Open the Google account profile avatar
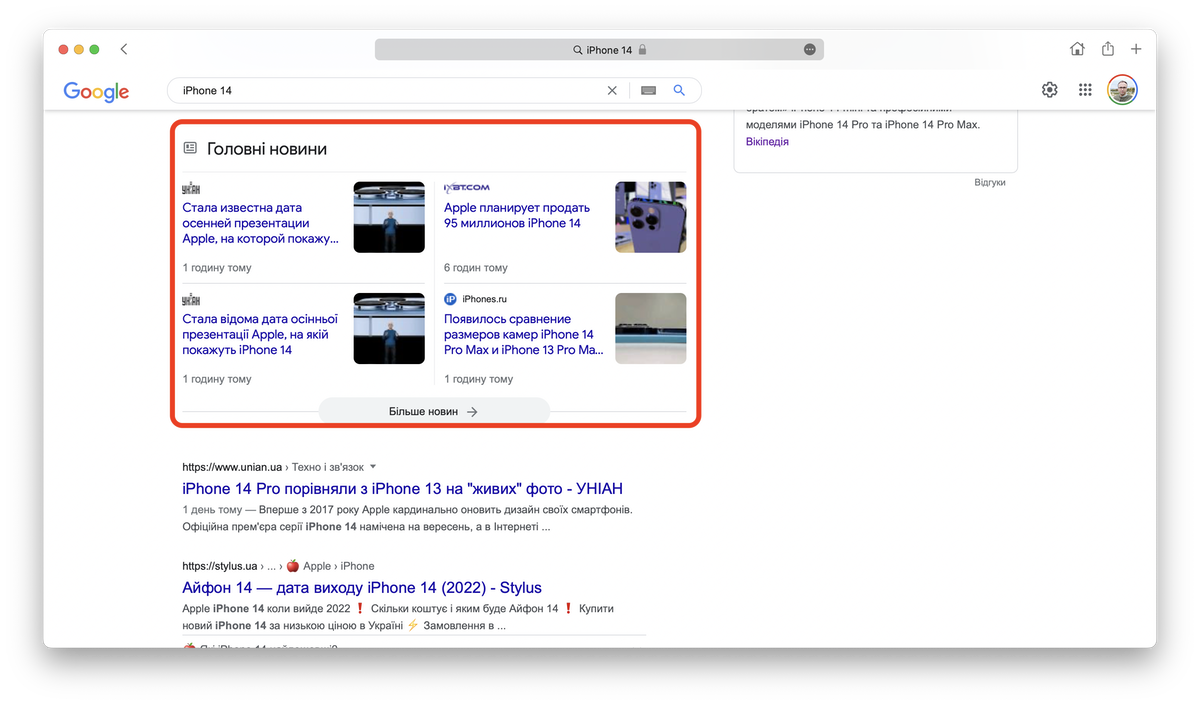The height and width of the screenshot is (705, 1200). (x=1122, y=91)
